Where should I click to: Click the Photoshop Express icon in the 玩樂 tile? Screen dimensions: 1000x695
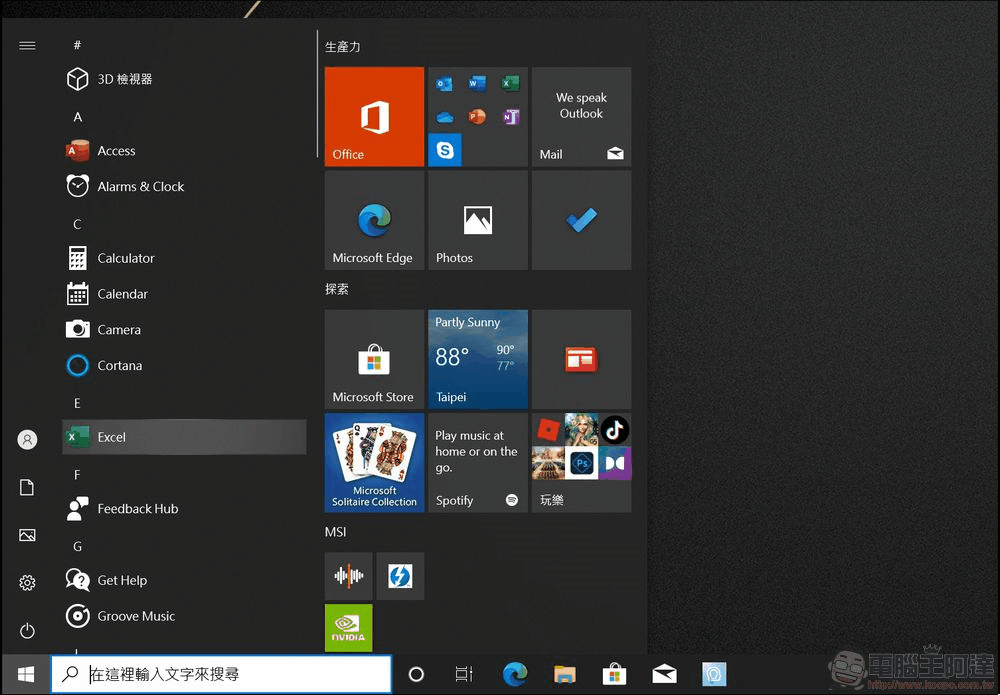pos(582,463)
